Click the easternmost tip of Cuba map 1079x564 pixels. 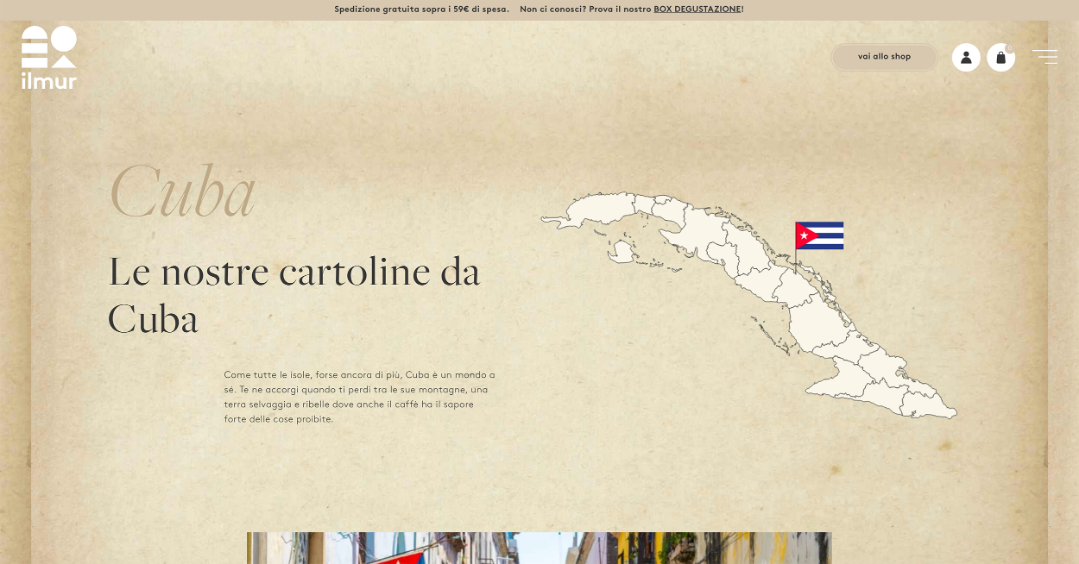pyautogui.click(x=953, y=412)
